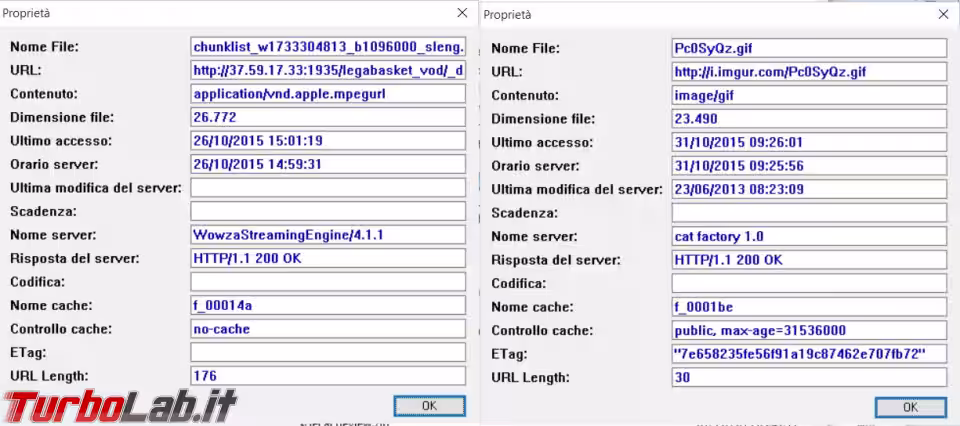This screenshot has height=426, width=960.
Task: Click empty Scadenza field in left dialog
Action: tap(328, 211)
